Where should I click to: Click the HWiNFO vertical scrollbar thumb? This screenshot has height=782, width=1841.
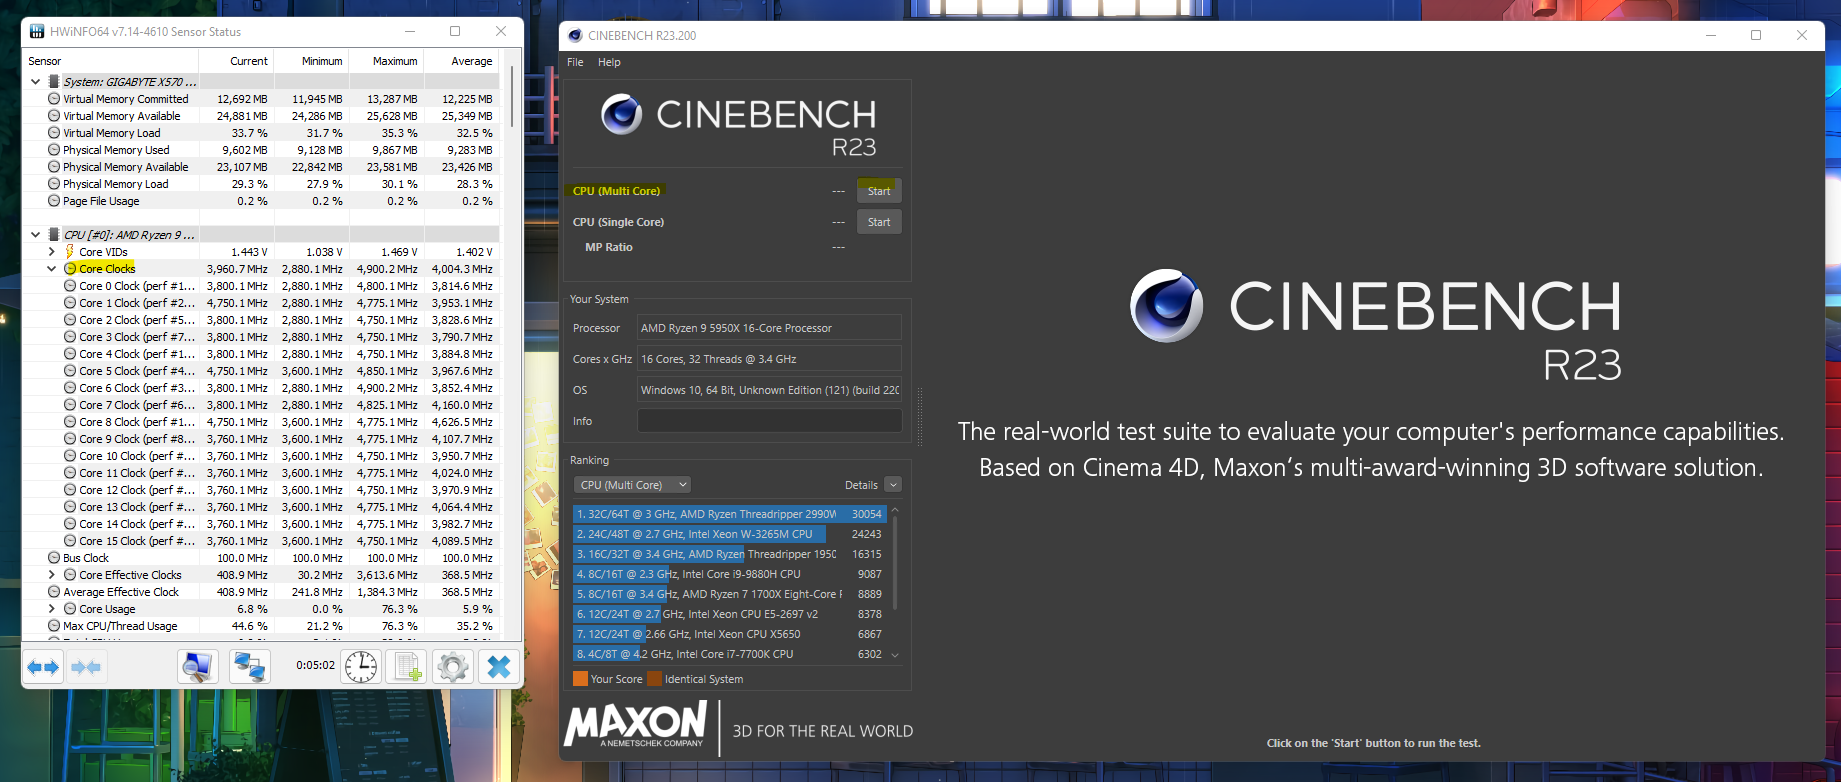pyautogui.click(x=511, y=96)
